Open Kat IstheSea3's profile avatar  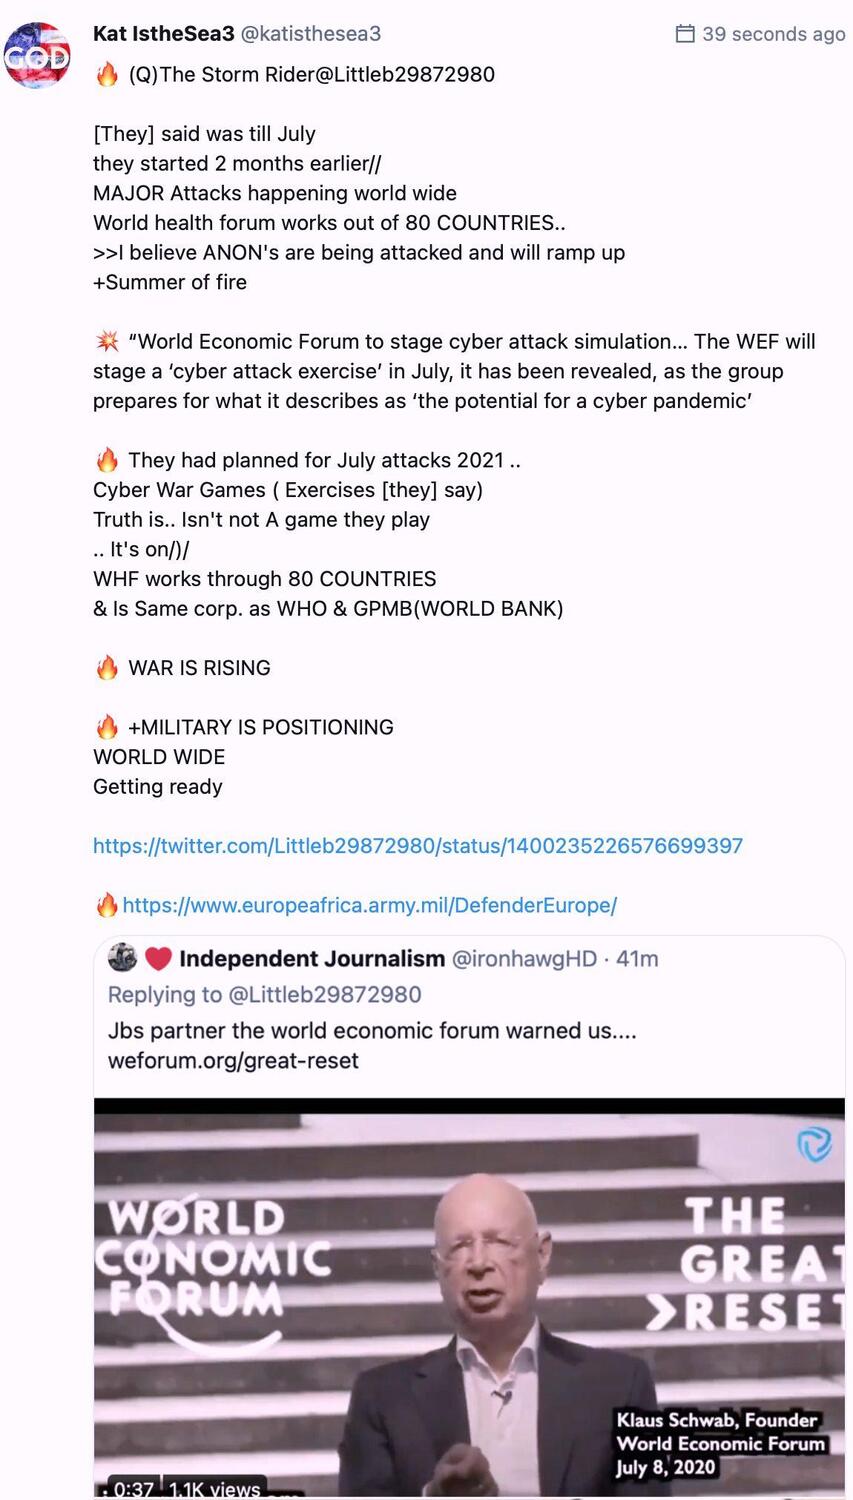(37, 56)
